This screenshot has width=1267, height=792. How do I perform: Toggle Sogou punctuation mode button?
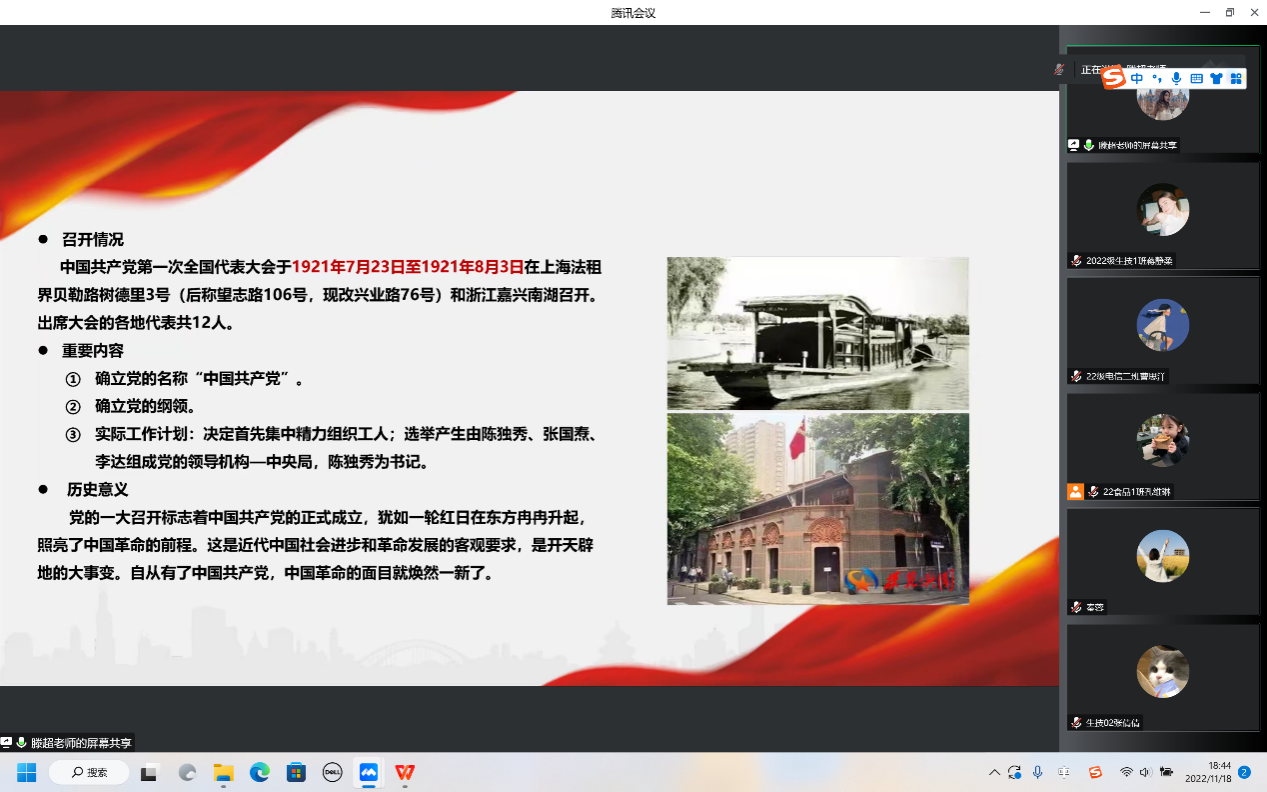pyautogui.click(x=1157, y=78)
